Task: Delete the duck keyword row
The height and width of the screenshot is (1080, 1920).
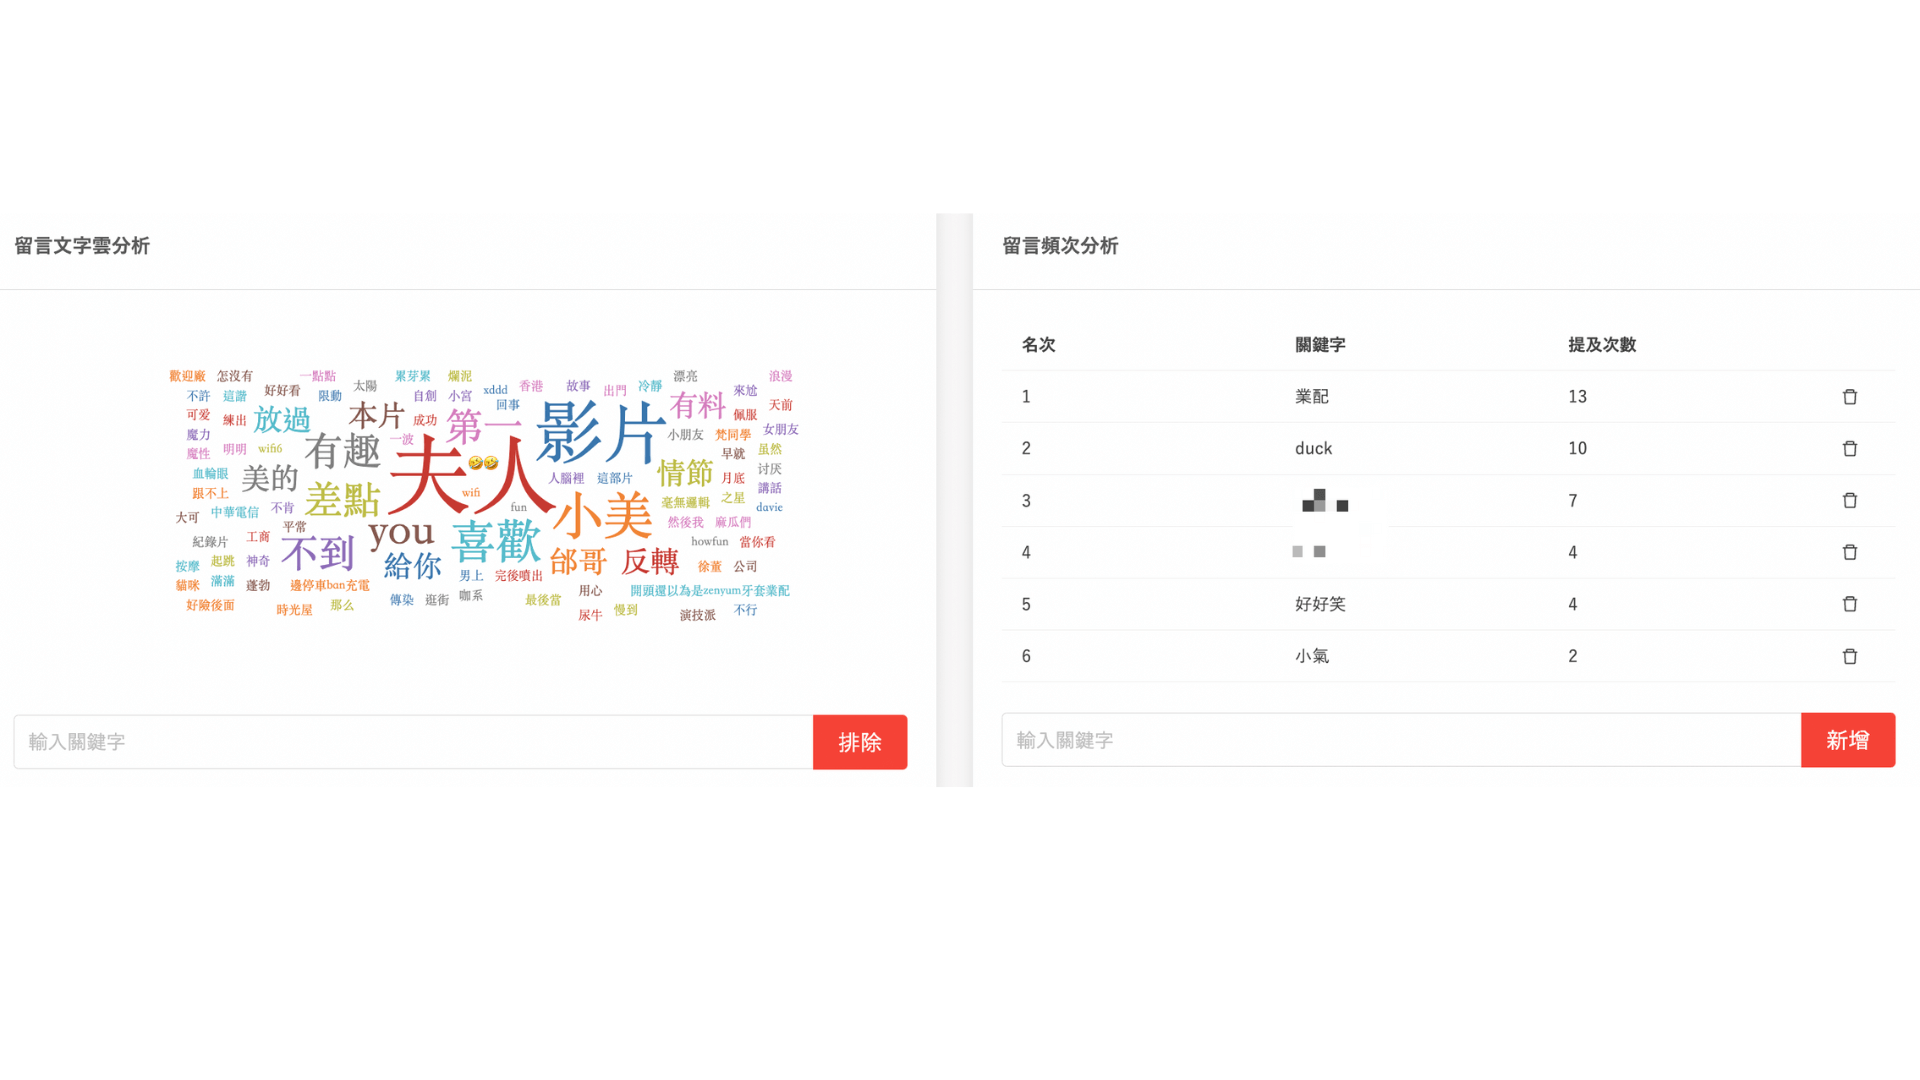Action: click(x=1849, y=449)
